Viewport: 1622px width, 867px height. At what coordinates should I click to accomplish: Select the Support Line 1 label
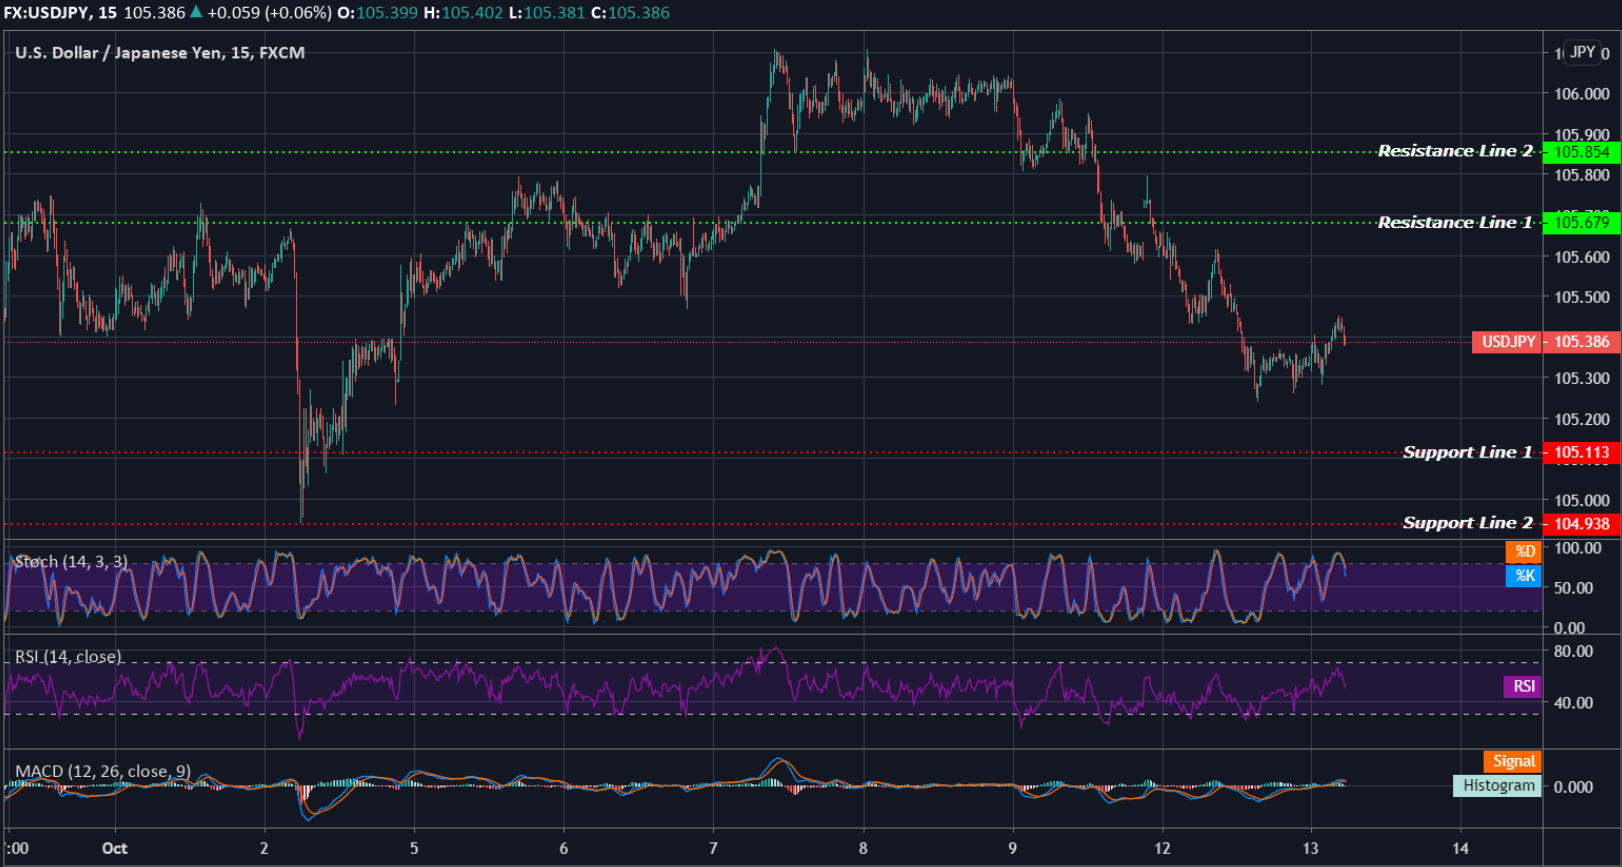[1467, 453]
